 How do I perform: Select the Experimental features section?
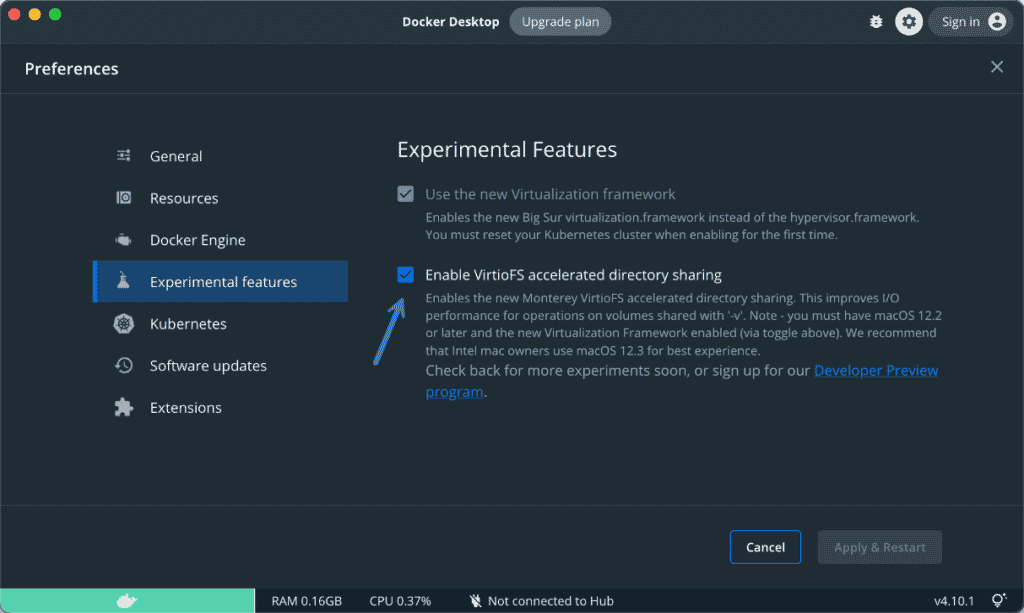click(221, 281)
